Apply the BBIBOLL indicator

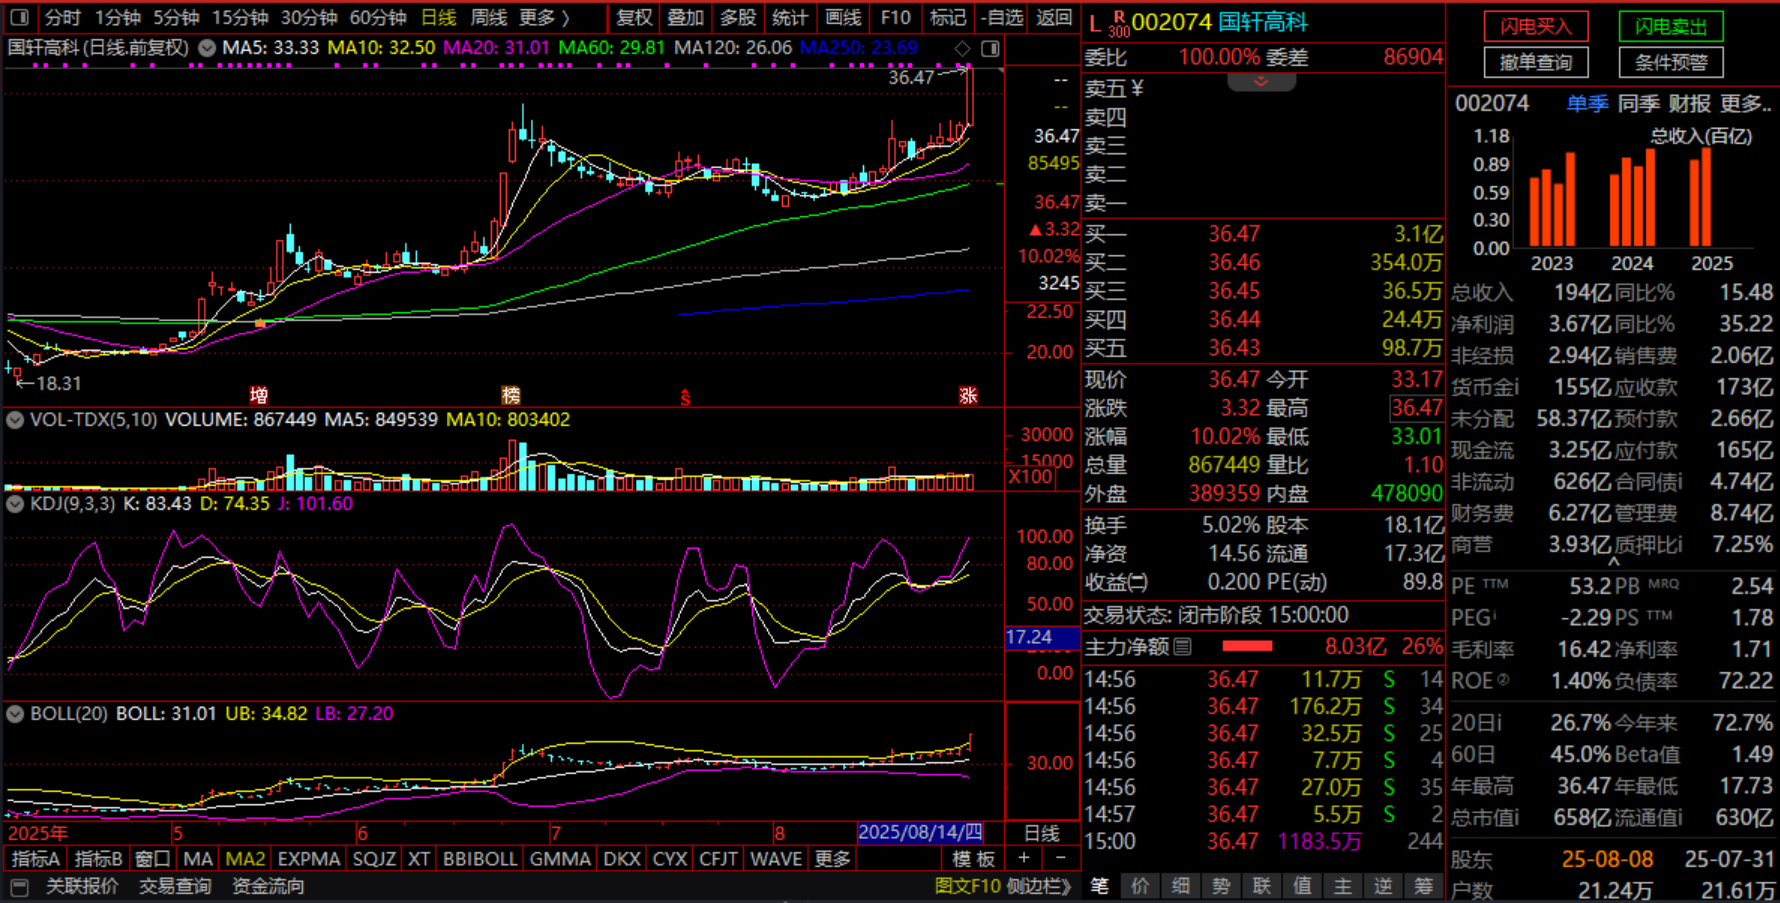480,859
